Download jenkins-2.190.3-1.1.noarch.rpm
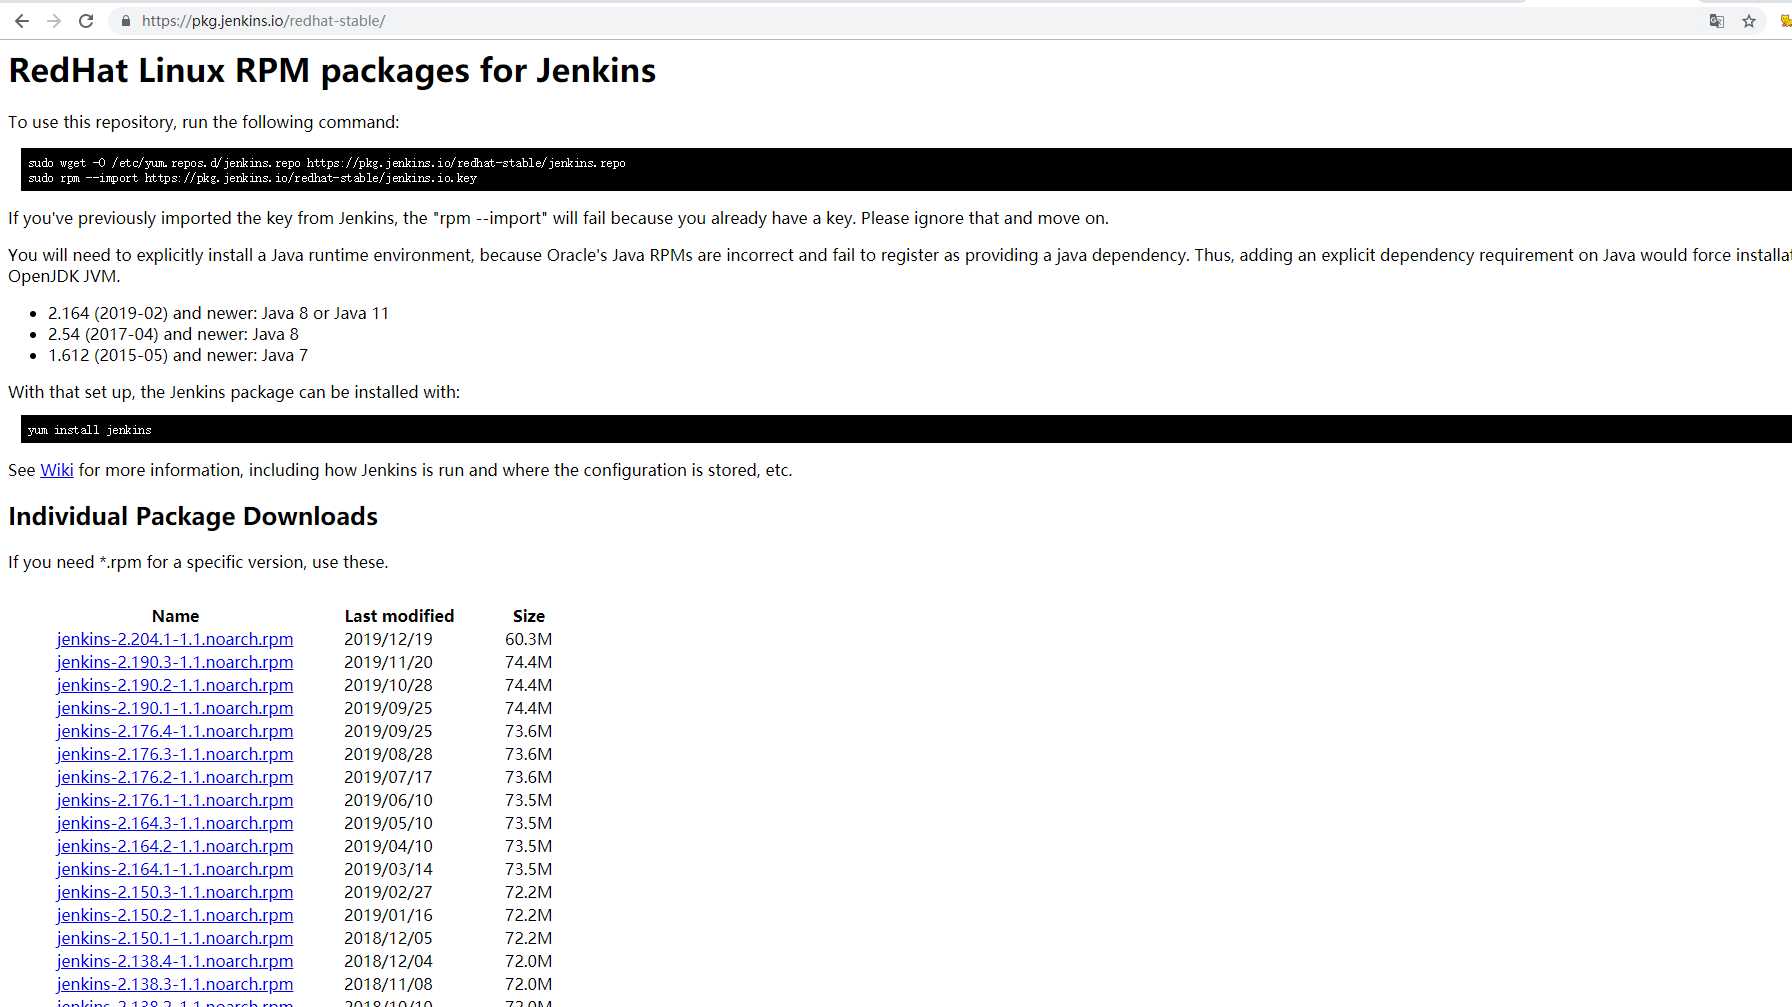Image resolution: width=1792 pixels, height=1007 pixels. tap(175, 662)
